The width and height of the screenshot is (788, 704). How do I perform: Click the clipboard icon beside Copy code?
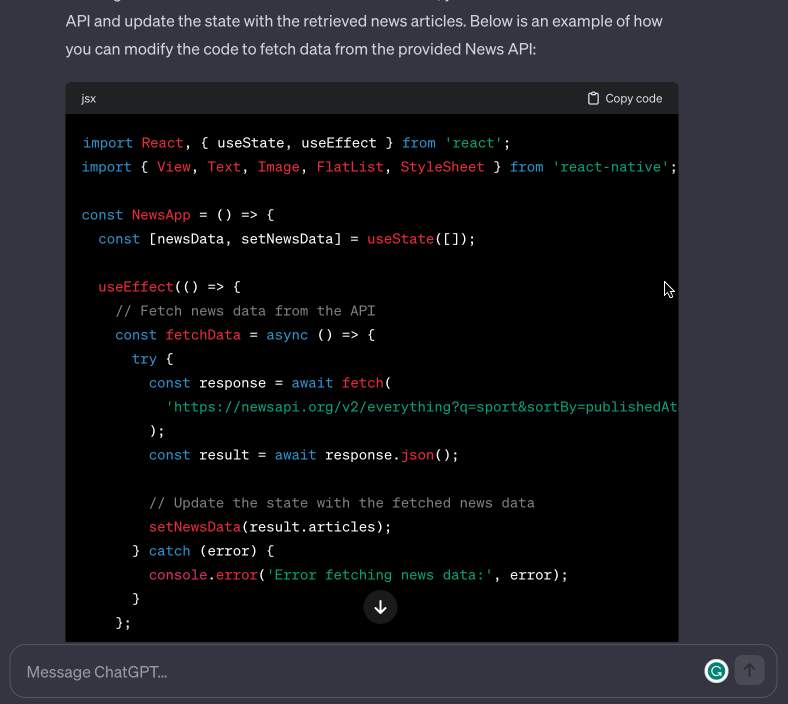point(593,98)
